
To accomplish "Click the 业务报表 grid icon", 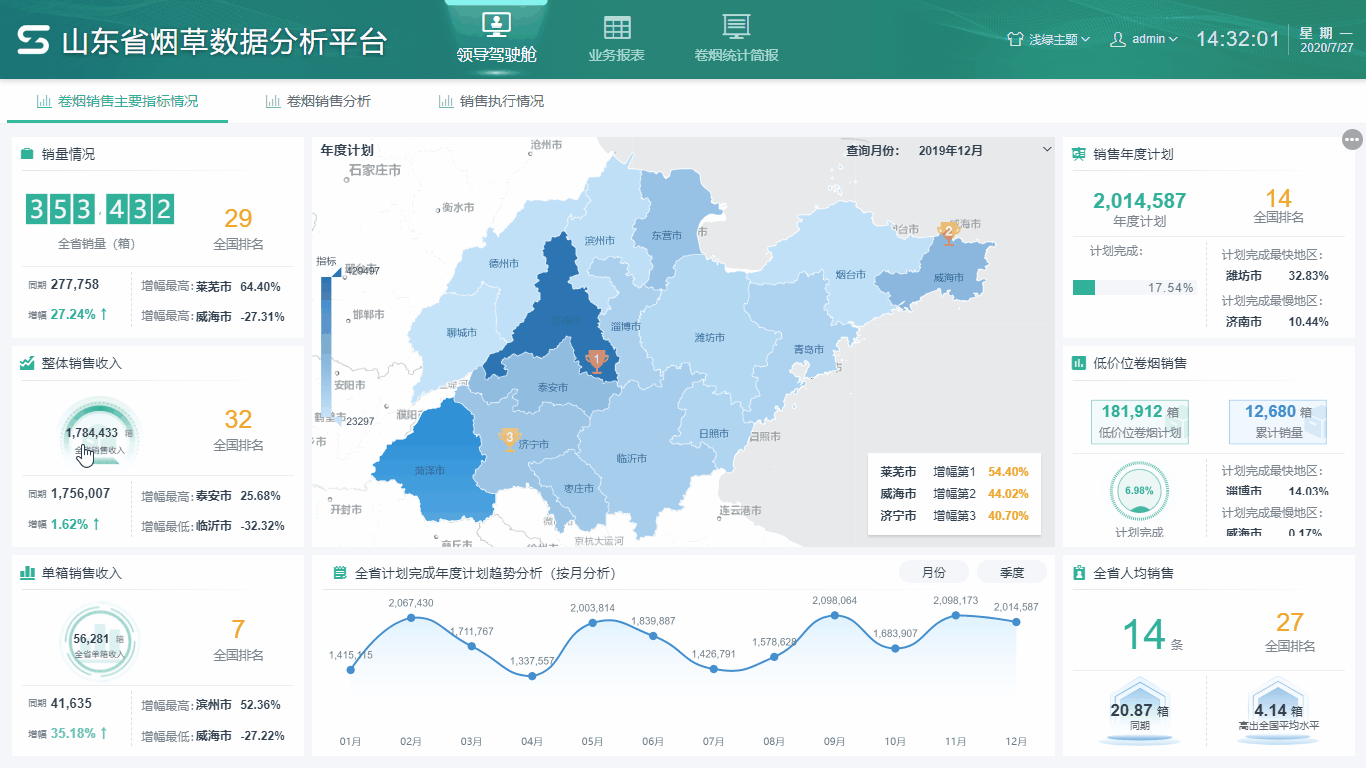I will (617, 25).
